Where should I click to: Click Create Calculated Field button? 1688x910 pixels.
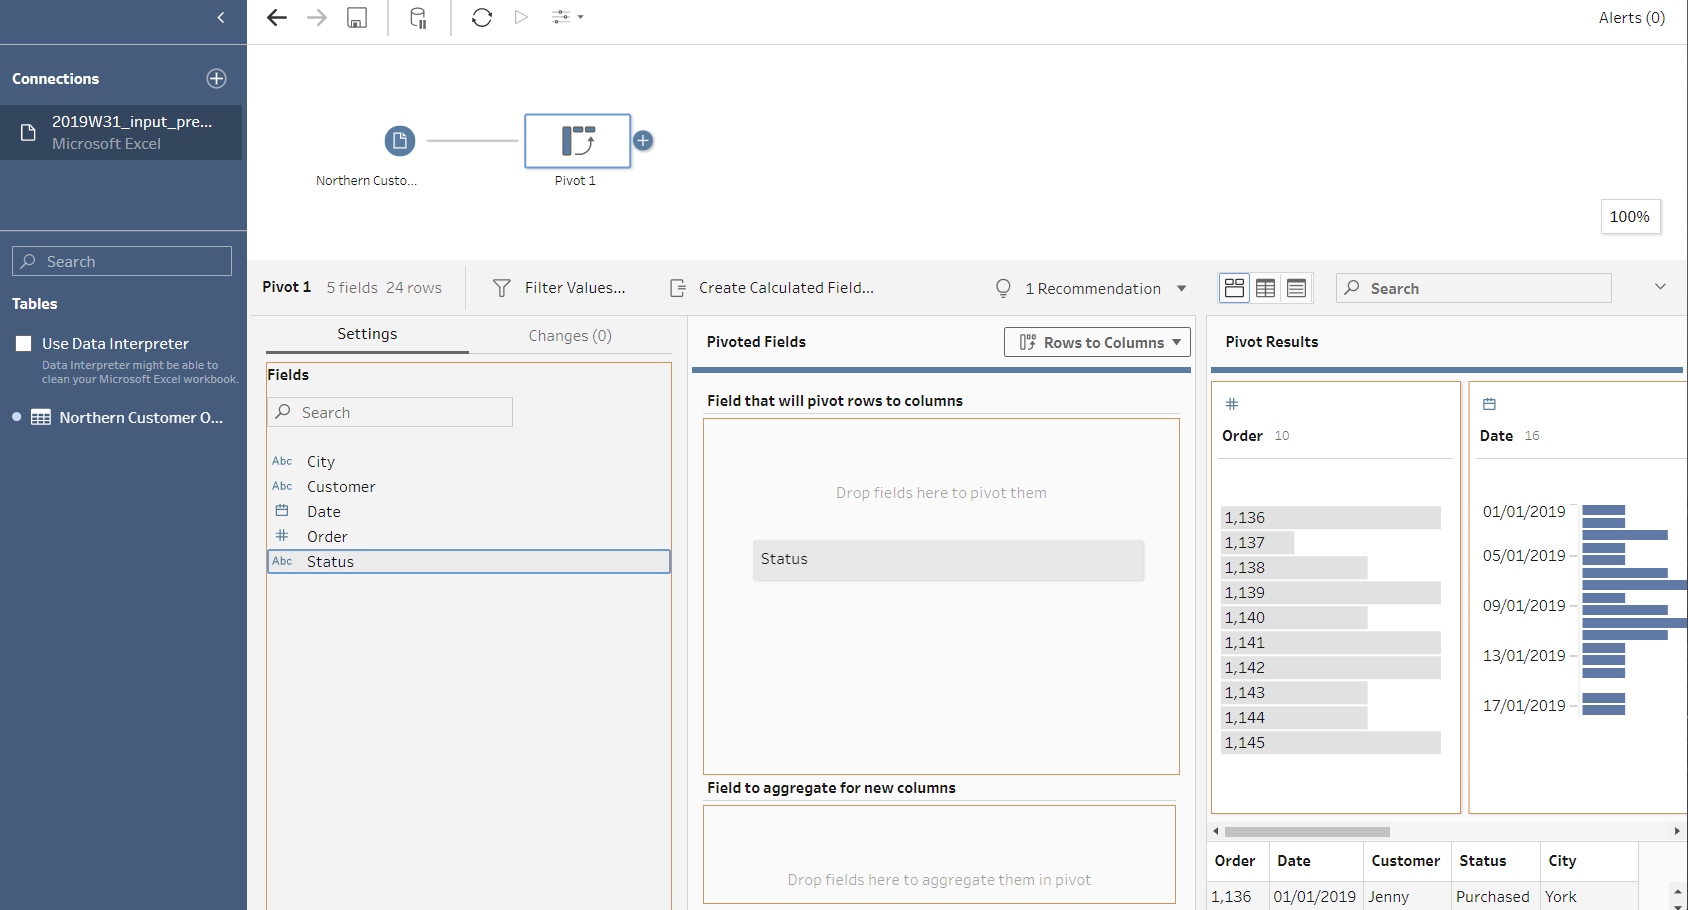click(772, 288)
